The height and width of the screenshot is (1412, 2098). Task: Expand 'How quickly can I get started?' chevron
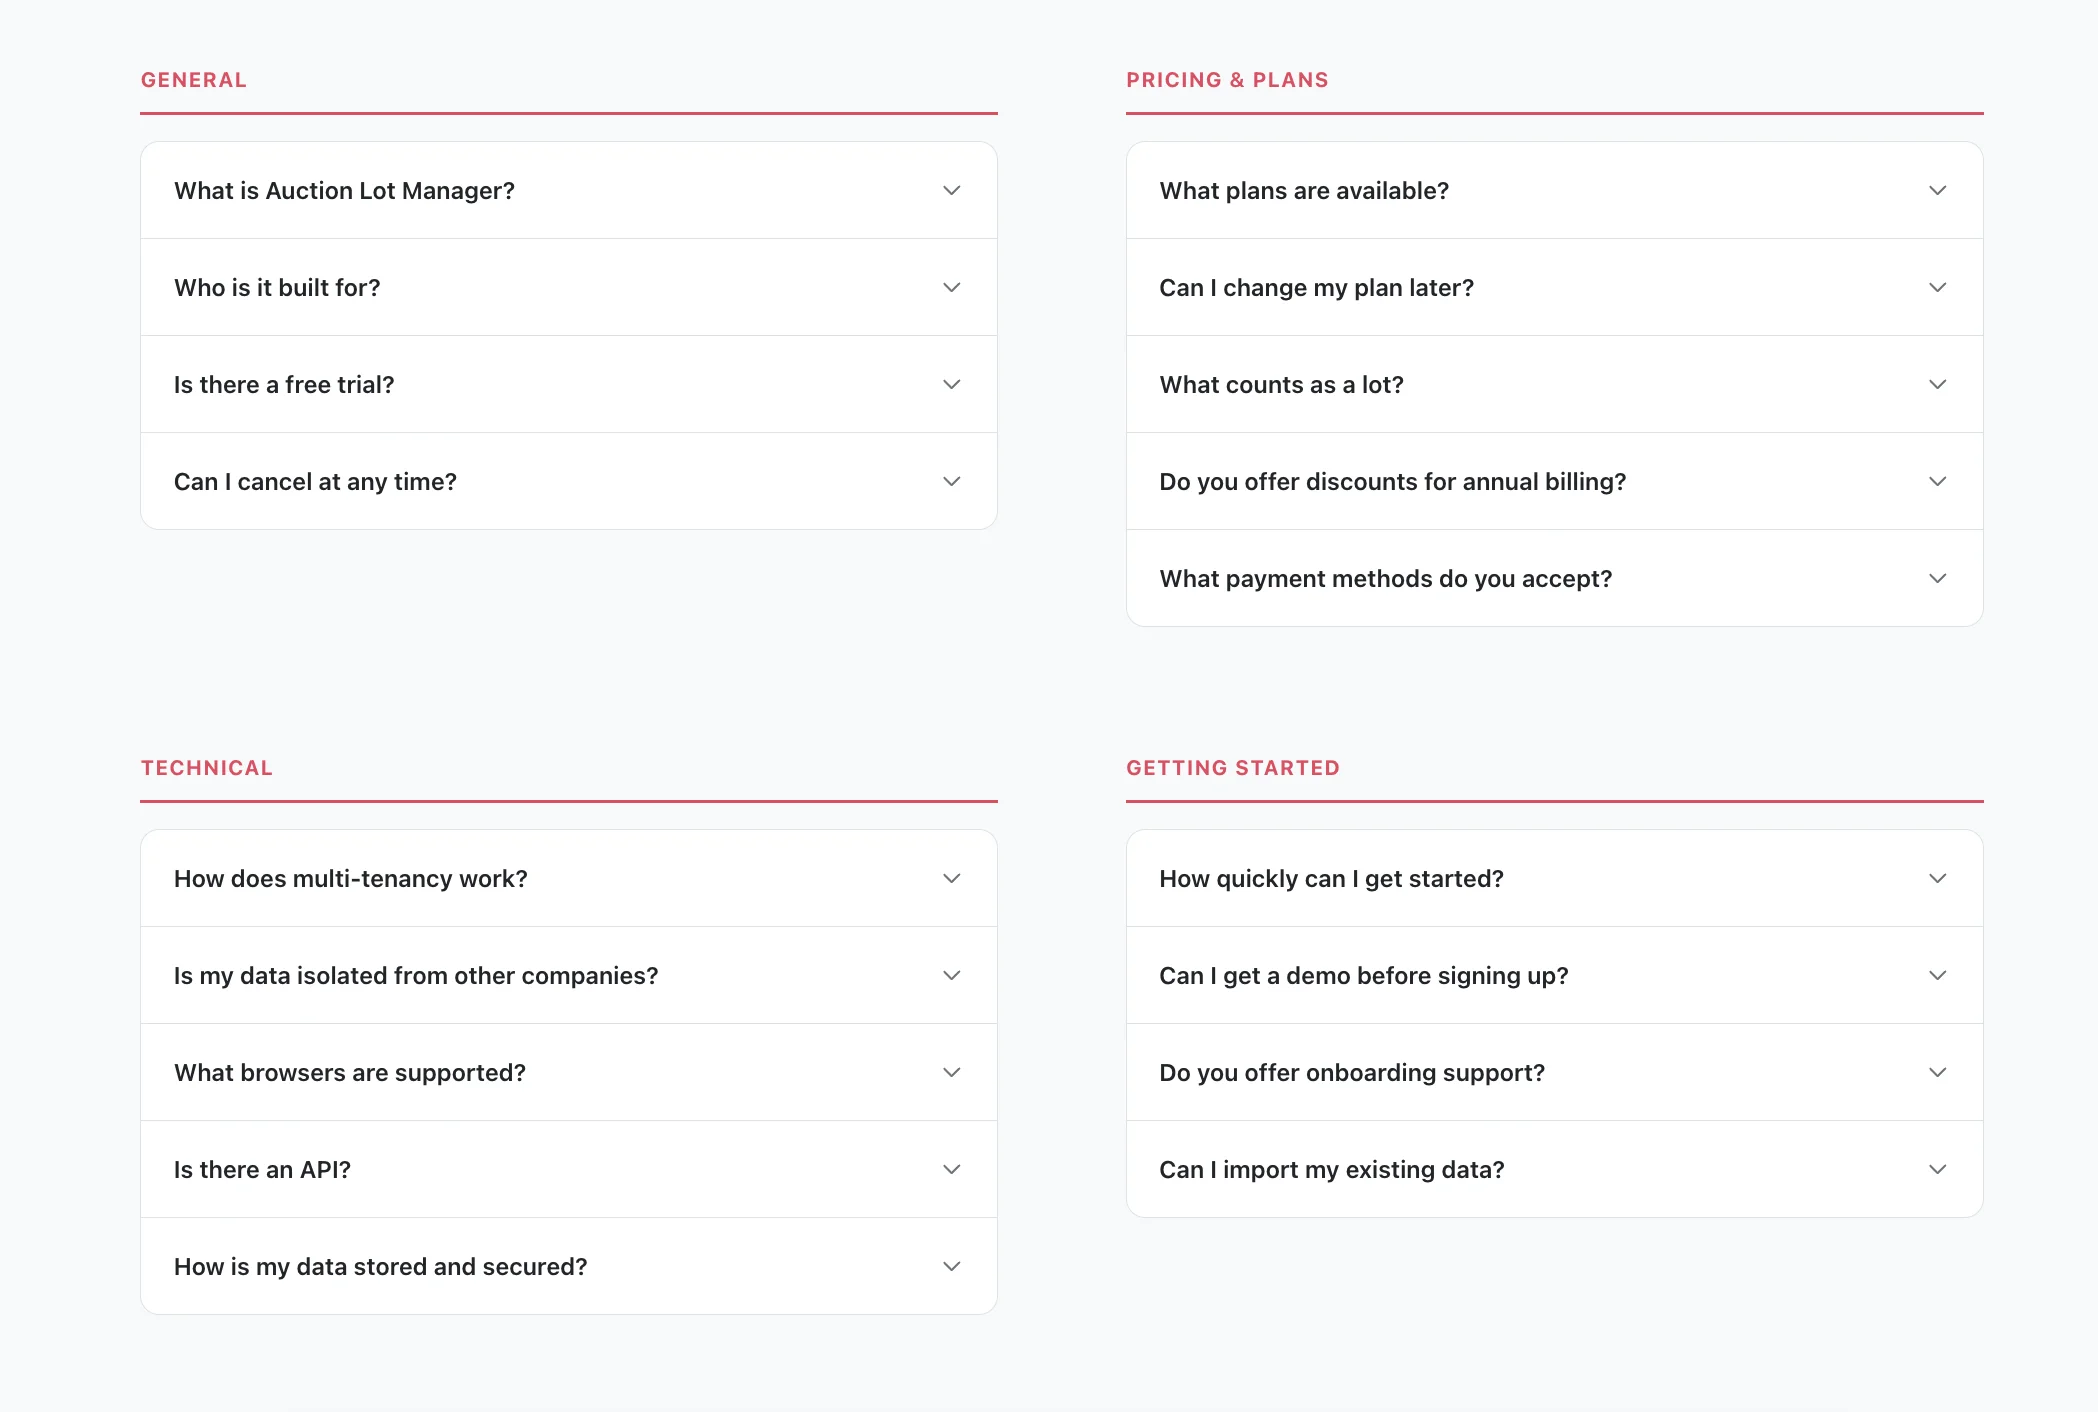point(1937,878)
